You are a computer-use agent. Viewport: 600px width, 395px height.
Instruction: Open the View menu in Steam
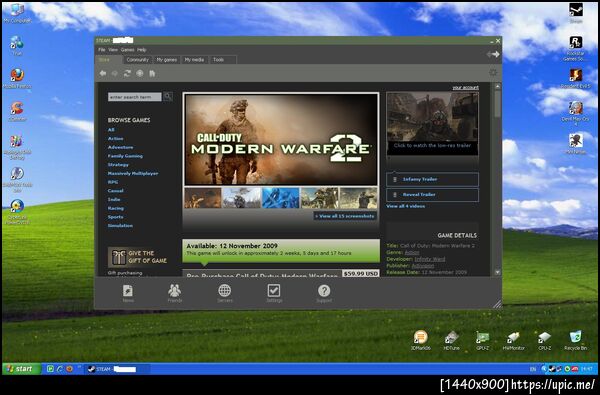pos(113,50)
